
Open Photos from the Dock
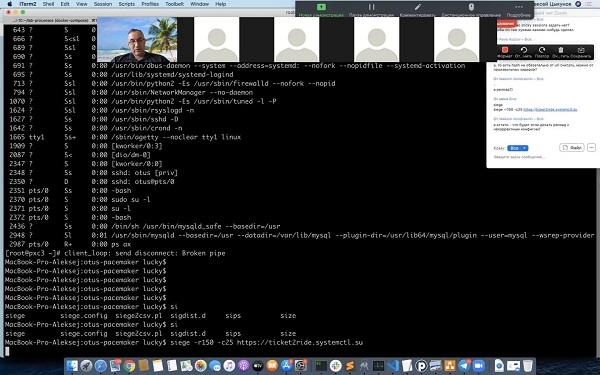[201, 365]
